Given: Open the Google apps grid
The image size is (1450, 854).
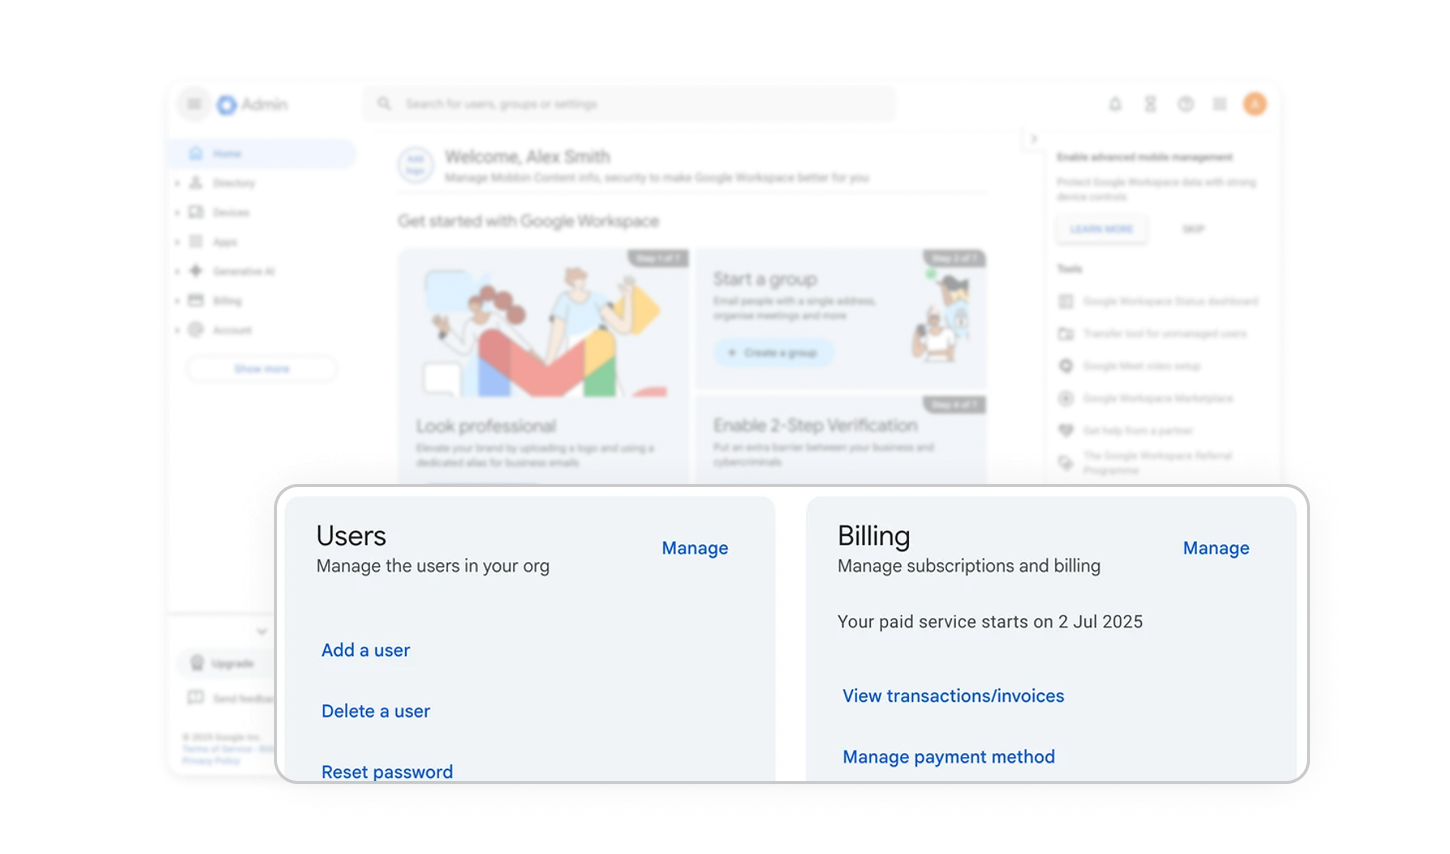Looking at the screenshot, I should click(1220, 104).
